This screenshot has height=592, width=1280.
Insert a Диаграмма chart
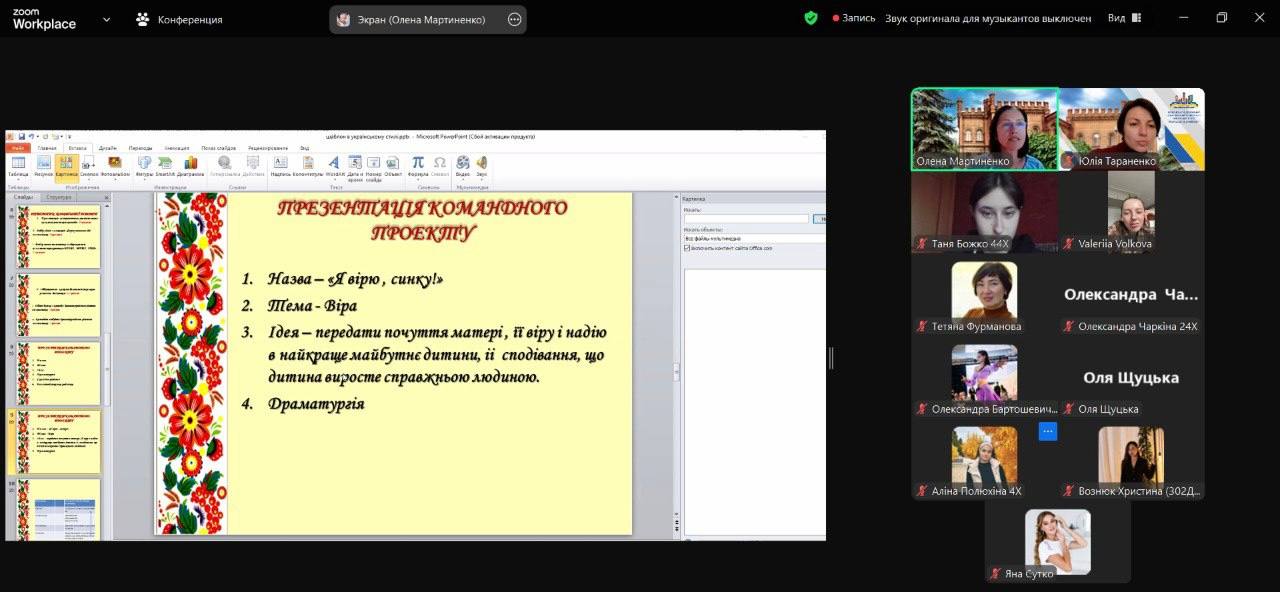point(190,165)
